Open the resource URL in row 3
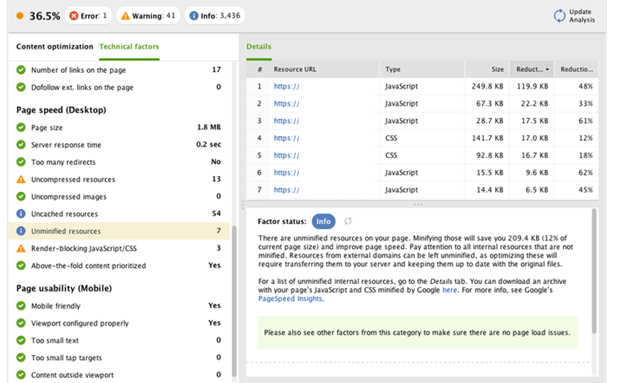Viewport: 618px width, 383px height. pos(287,121)
